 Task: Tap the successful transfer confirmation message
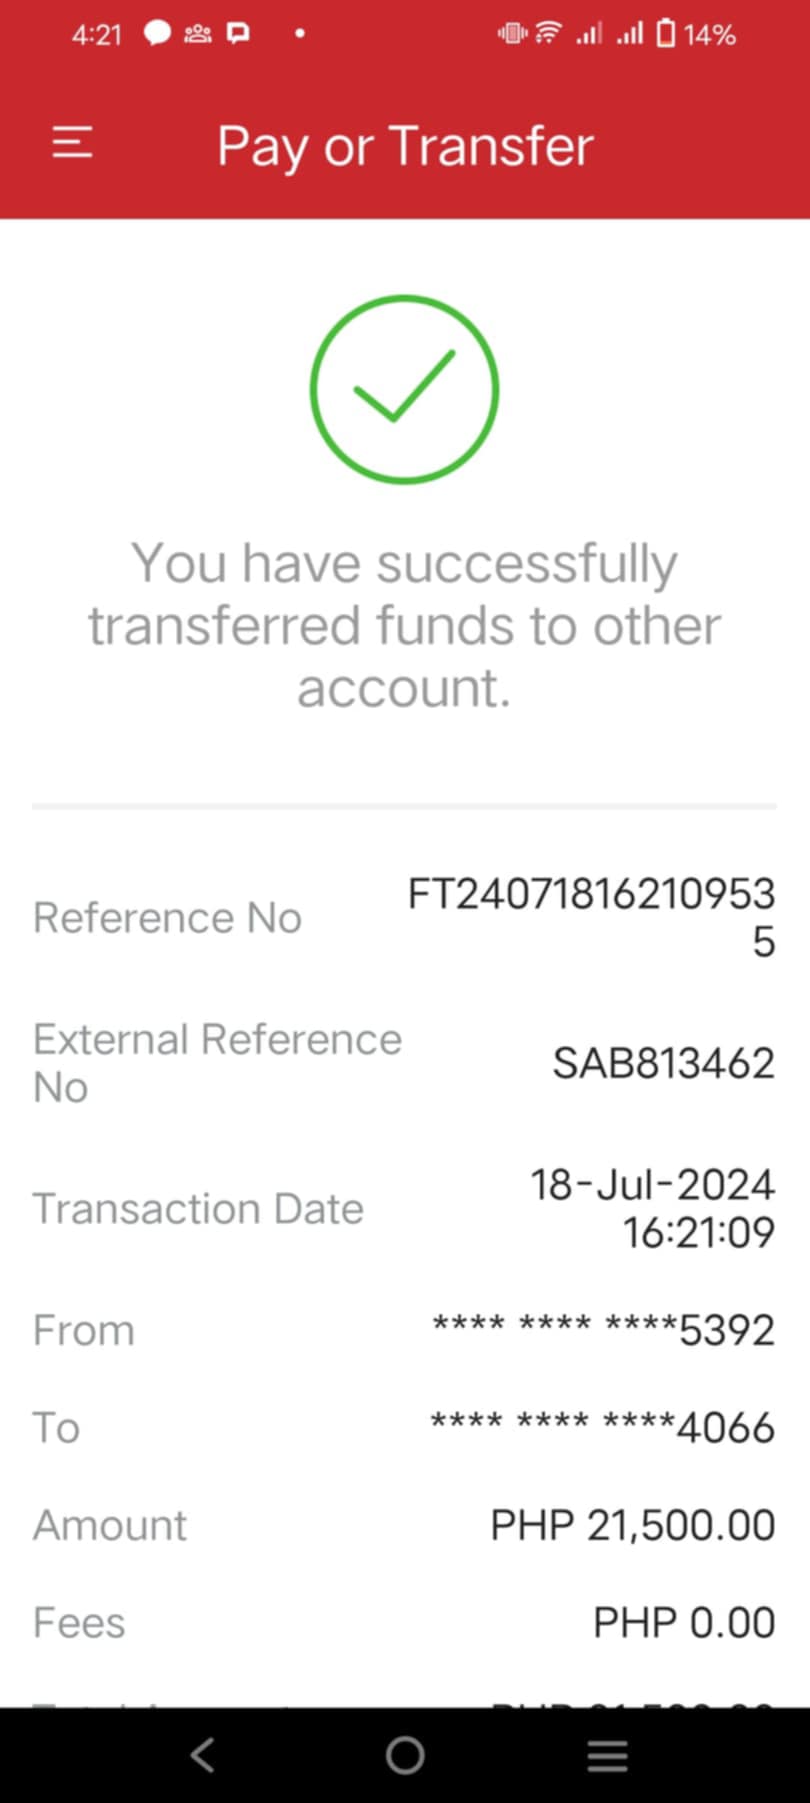tap(404, 625)
